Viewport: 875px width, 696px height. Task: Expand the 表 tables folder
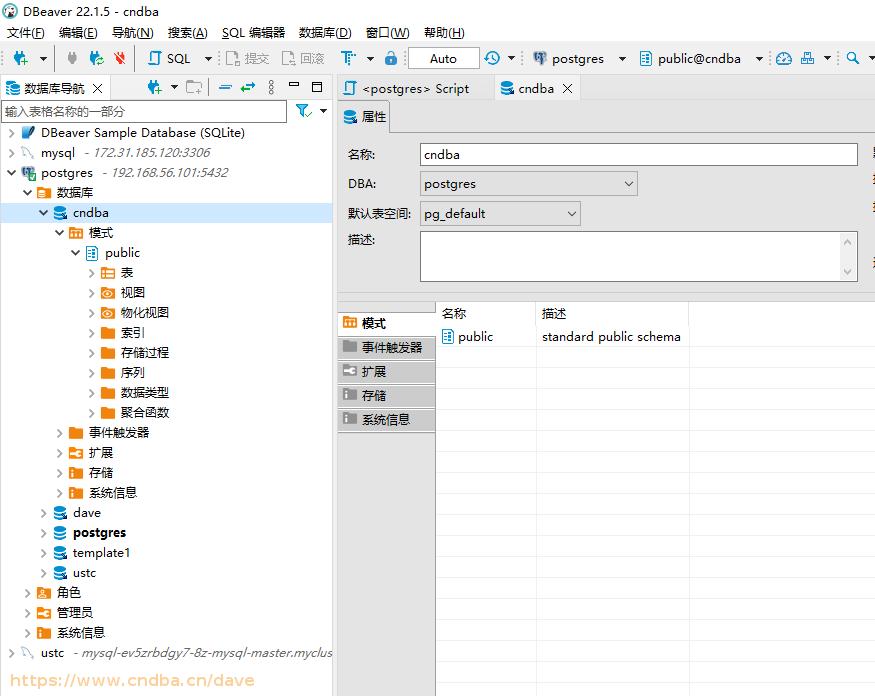coord(92,273)
